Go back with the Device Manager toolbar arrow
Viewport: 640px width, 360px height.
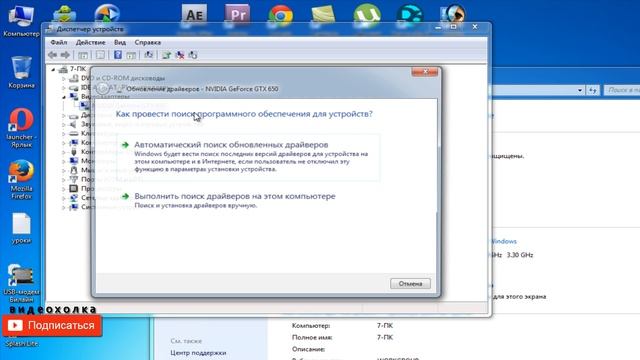pyautogui.click(x=52, y=55)
